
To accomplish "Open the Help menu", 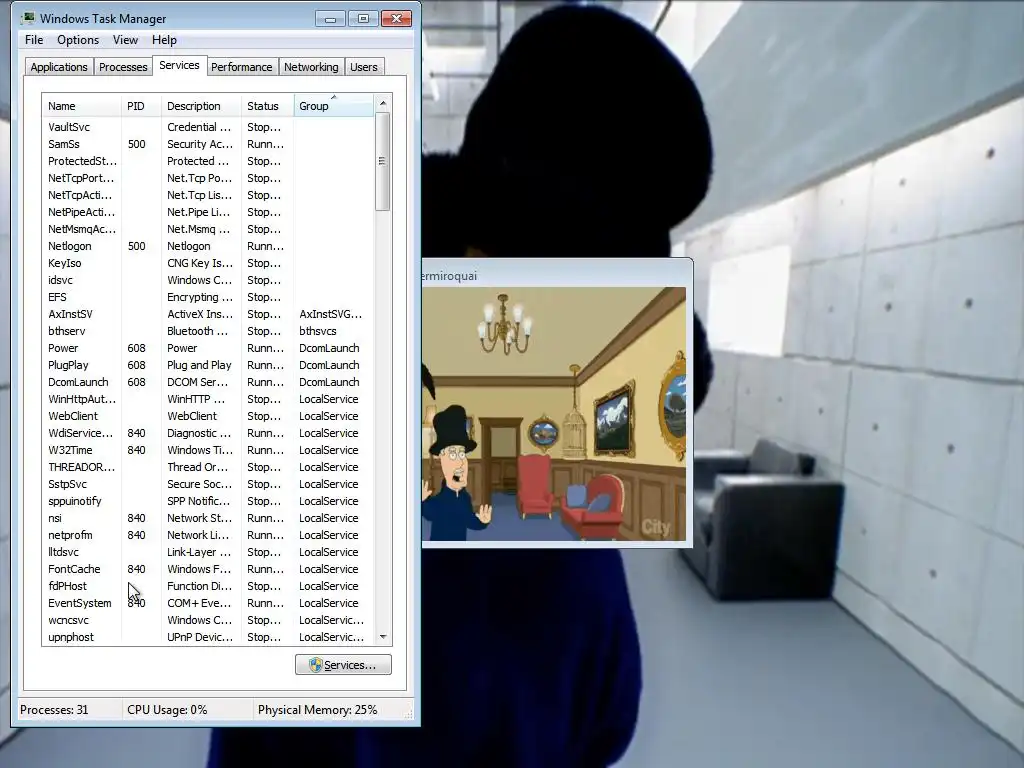I will click(164, 40).
